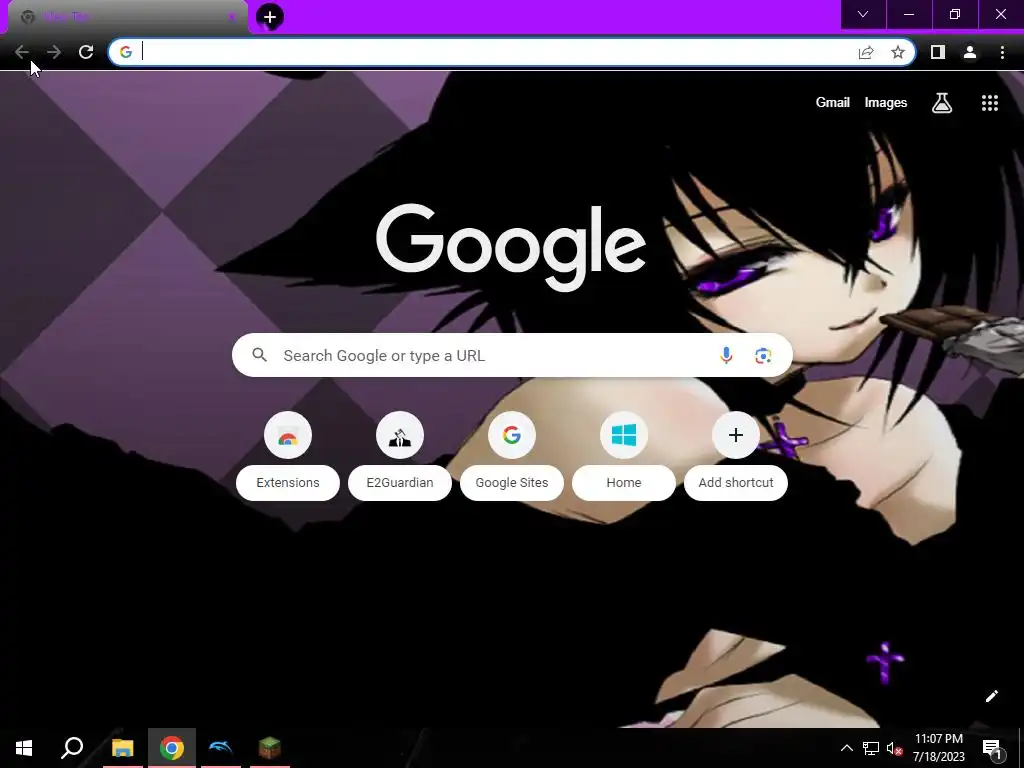Image resolution: width=1024 pixels, height=768 pixels.
Task: Open Dolphin emulator from taskbar
Action: pyautogui.click(x=221, y=748)
